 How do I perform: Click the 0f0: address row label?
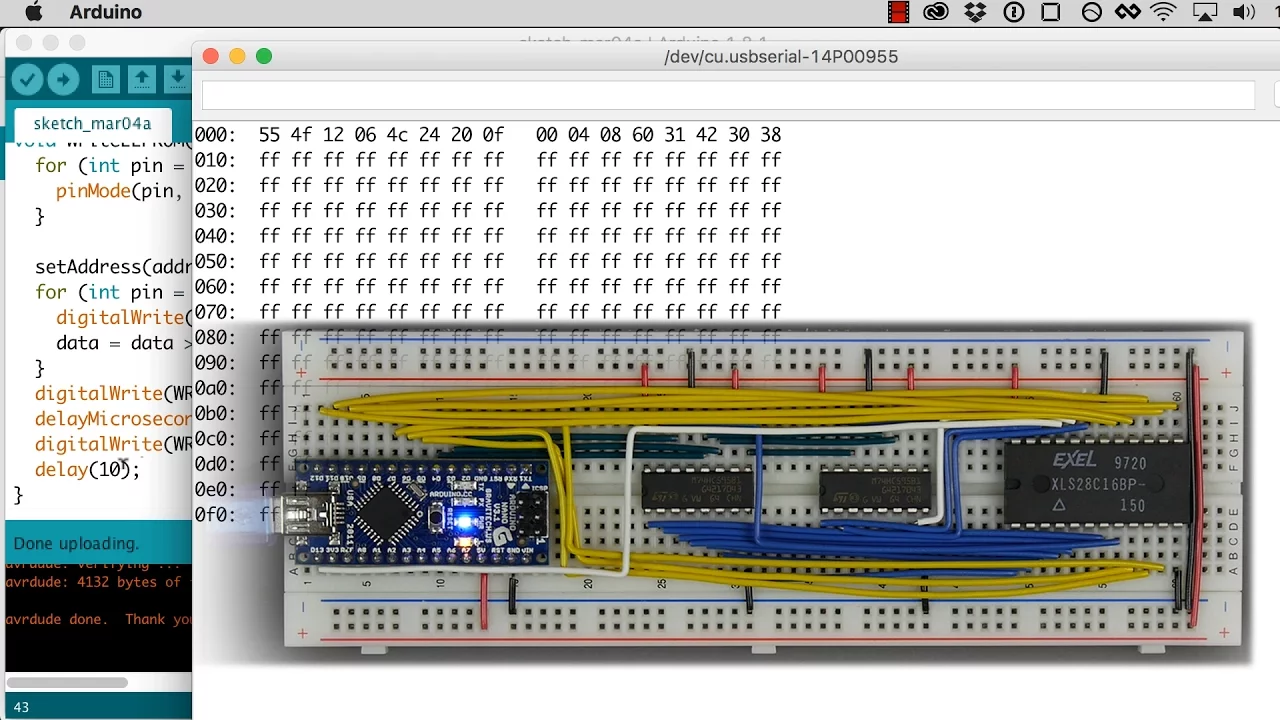(215, 515)
